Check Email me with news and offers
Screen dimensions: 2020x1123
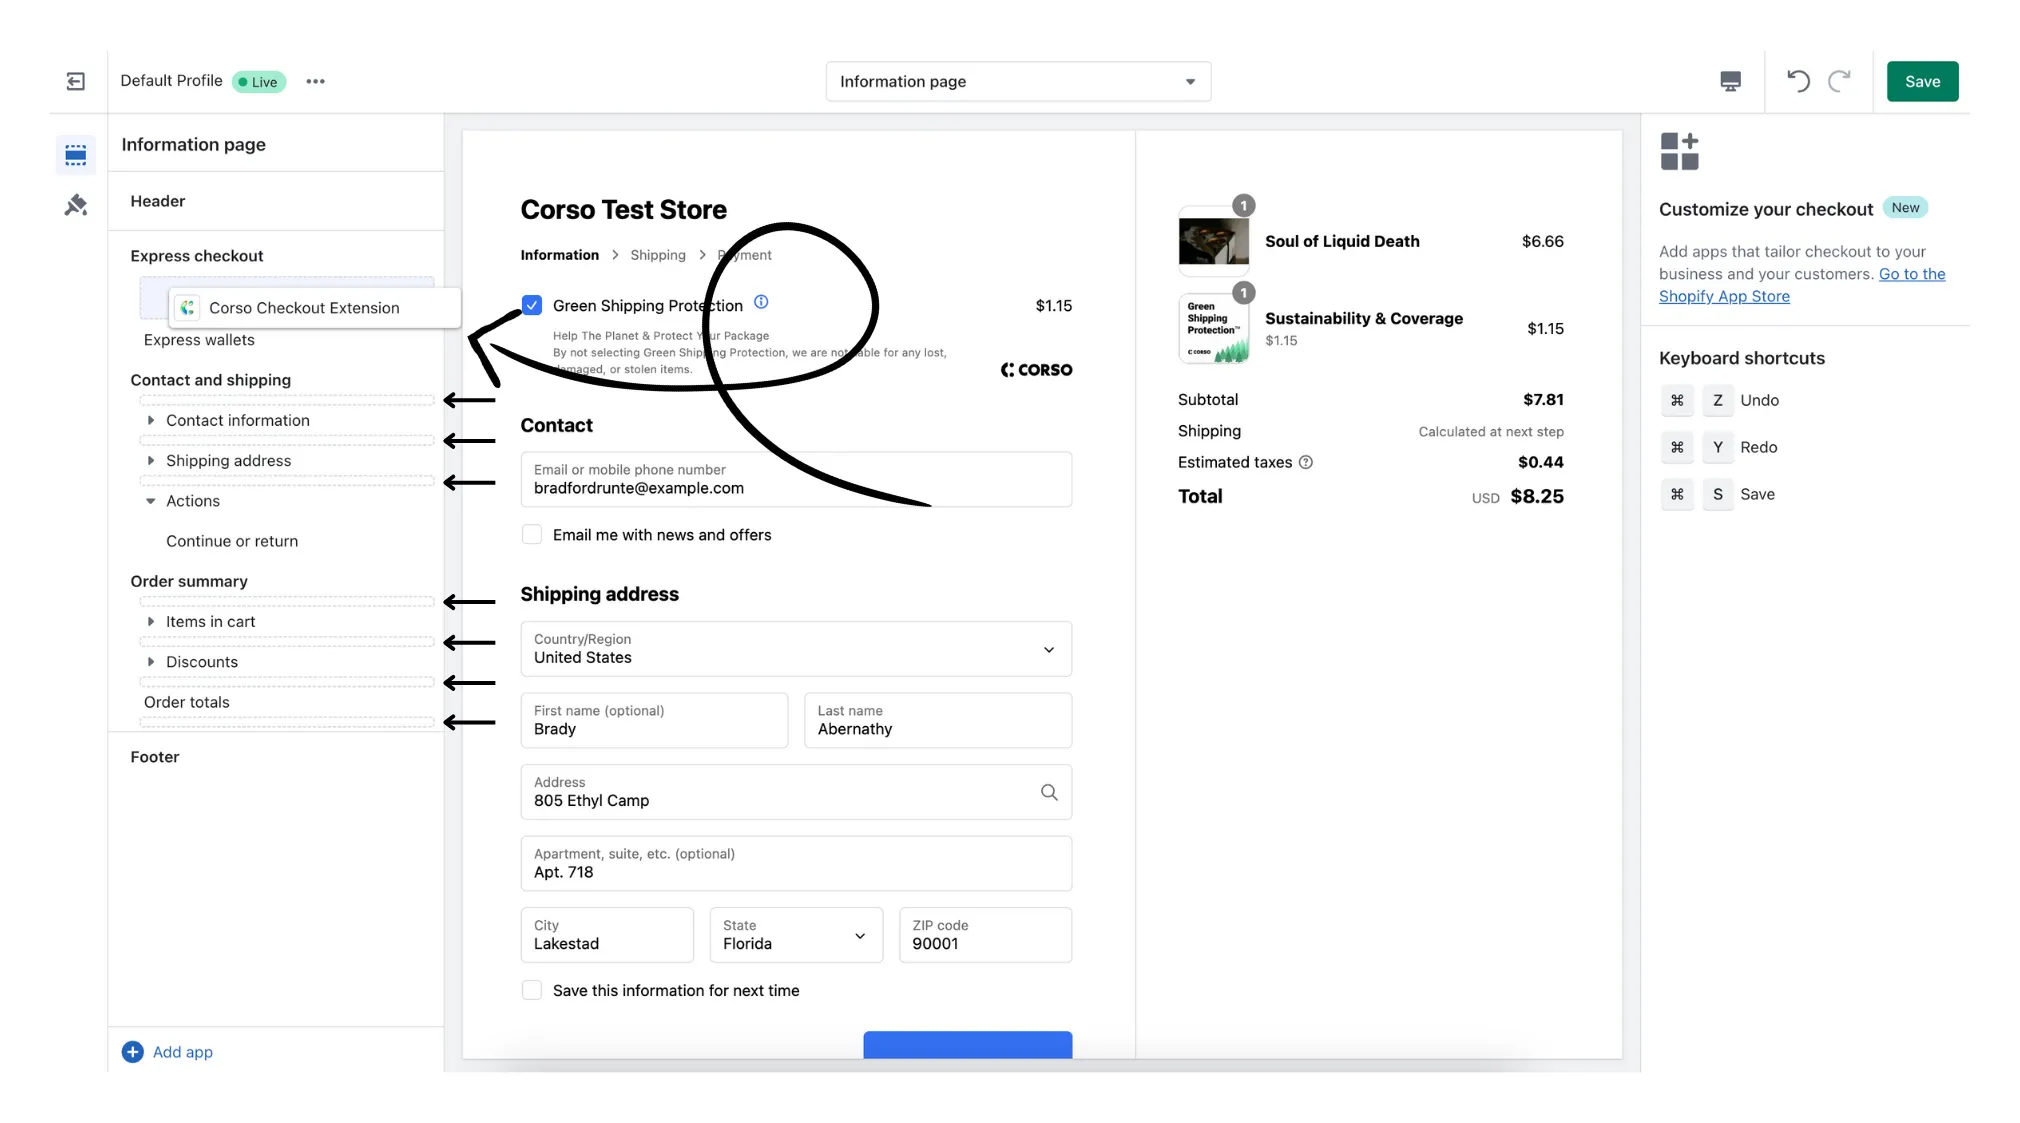click(532, 535)
